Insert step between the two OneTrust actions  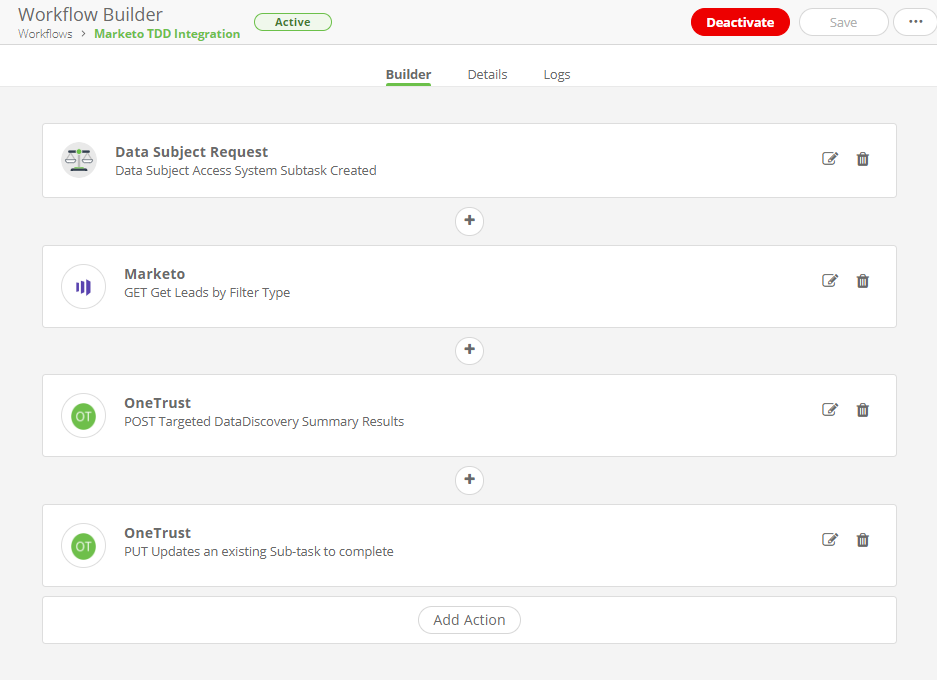coord(469,480)
